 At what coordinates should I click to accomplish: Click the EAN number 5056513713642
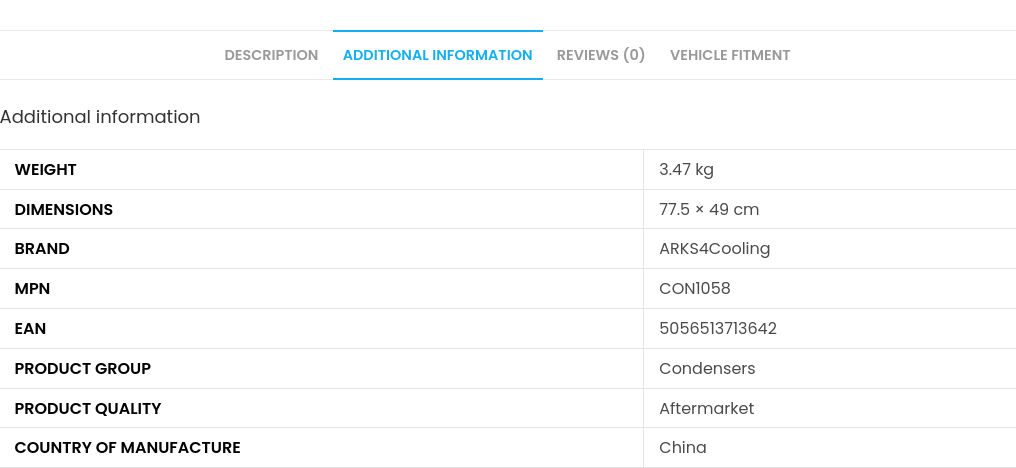click(x=718, y=329)
